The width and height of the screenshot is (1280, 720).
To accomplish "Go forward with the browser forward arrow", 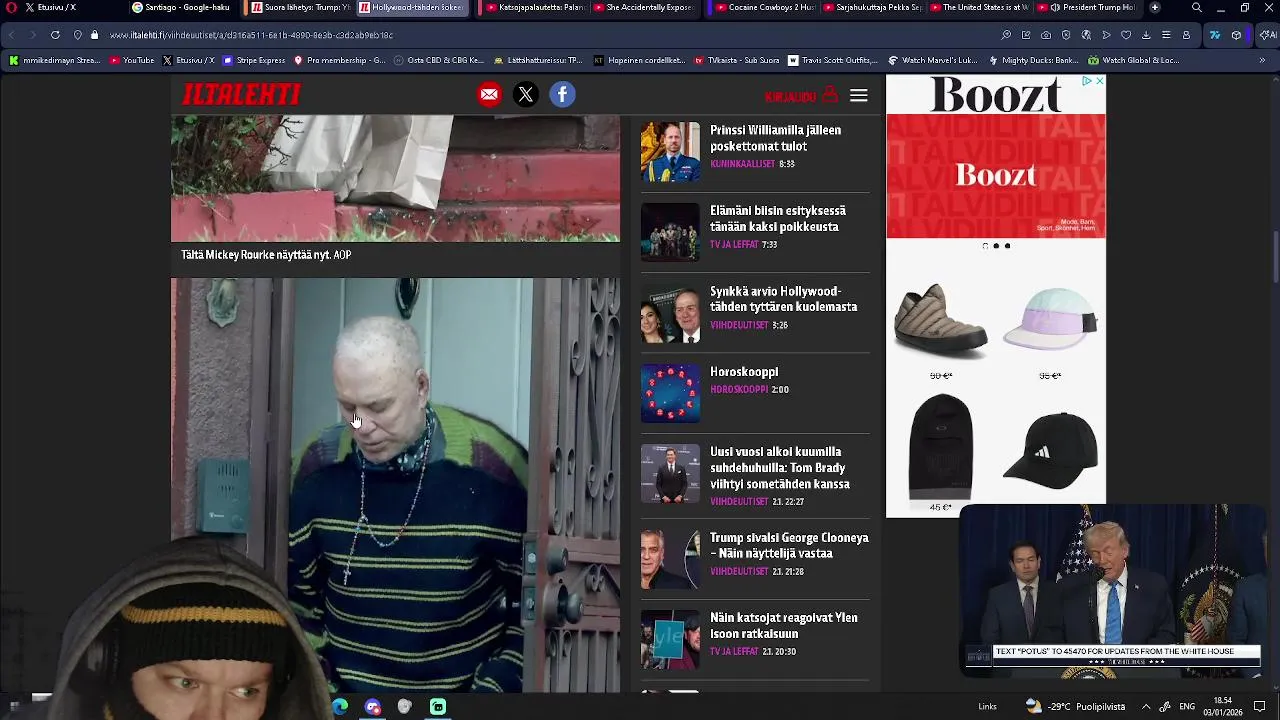I will coord(32,35).
